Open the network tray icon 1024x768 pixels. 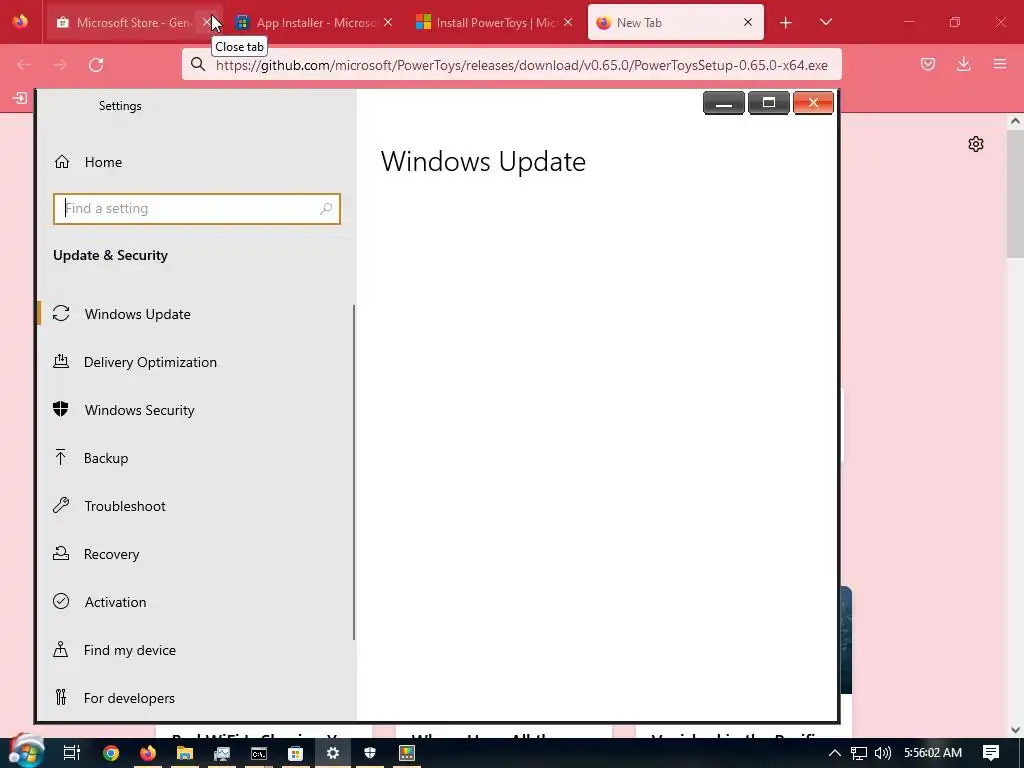click(859, 753)
